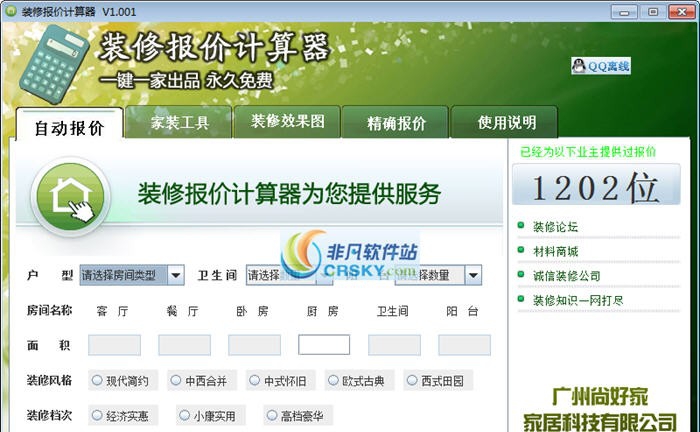The height and width of the screenshot is (432, 700).
Task: Open the 装修论坛 link
Action: point(555,227)
